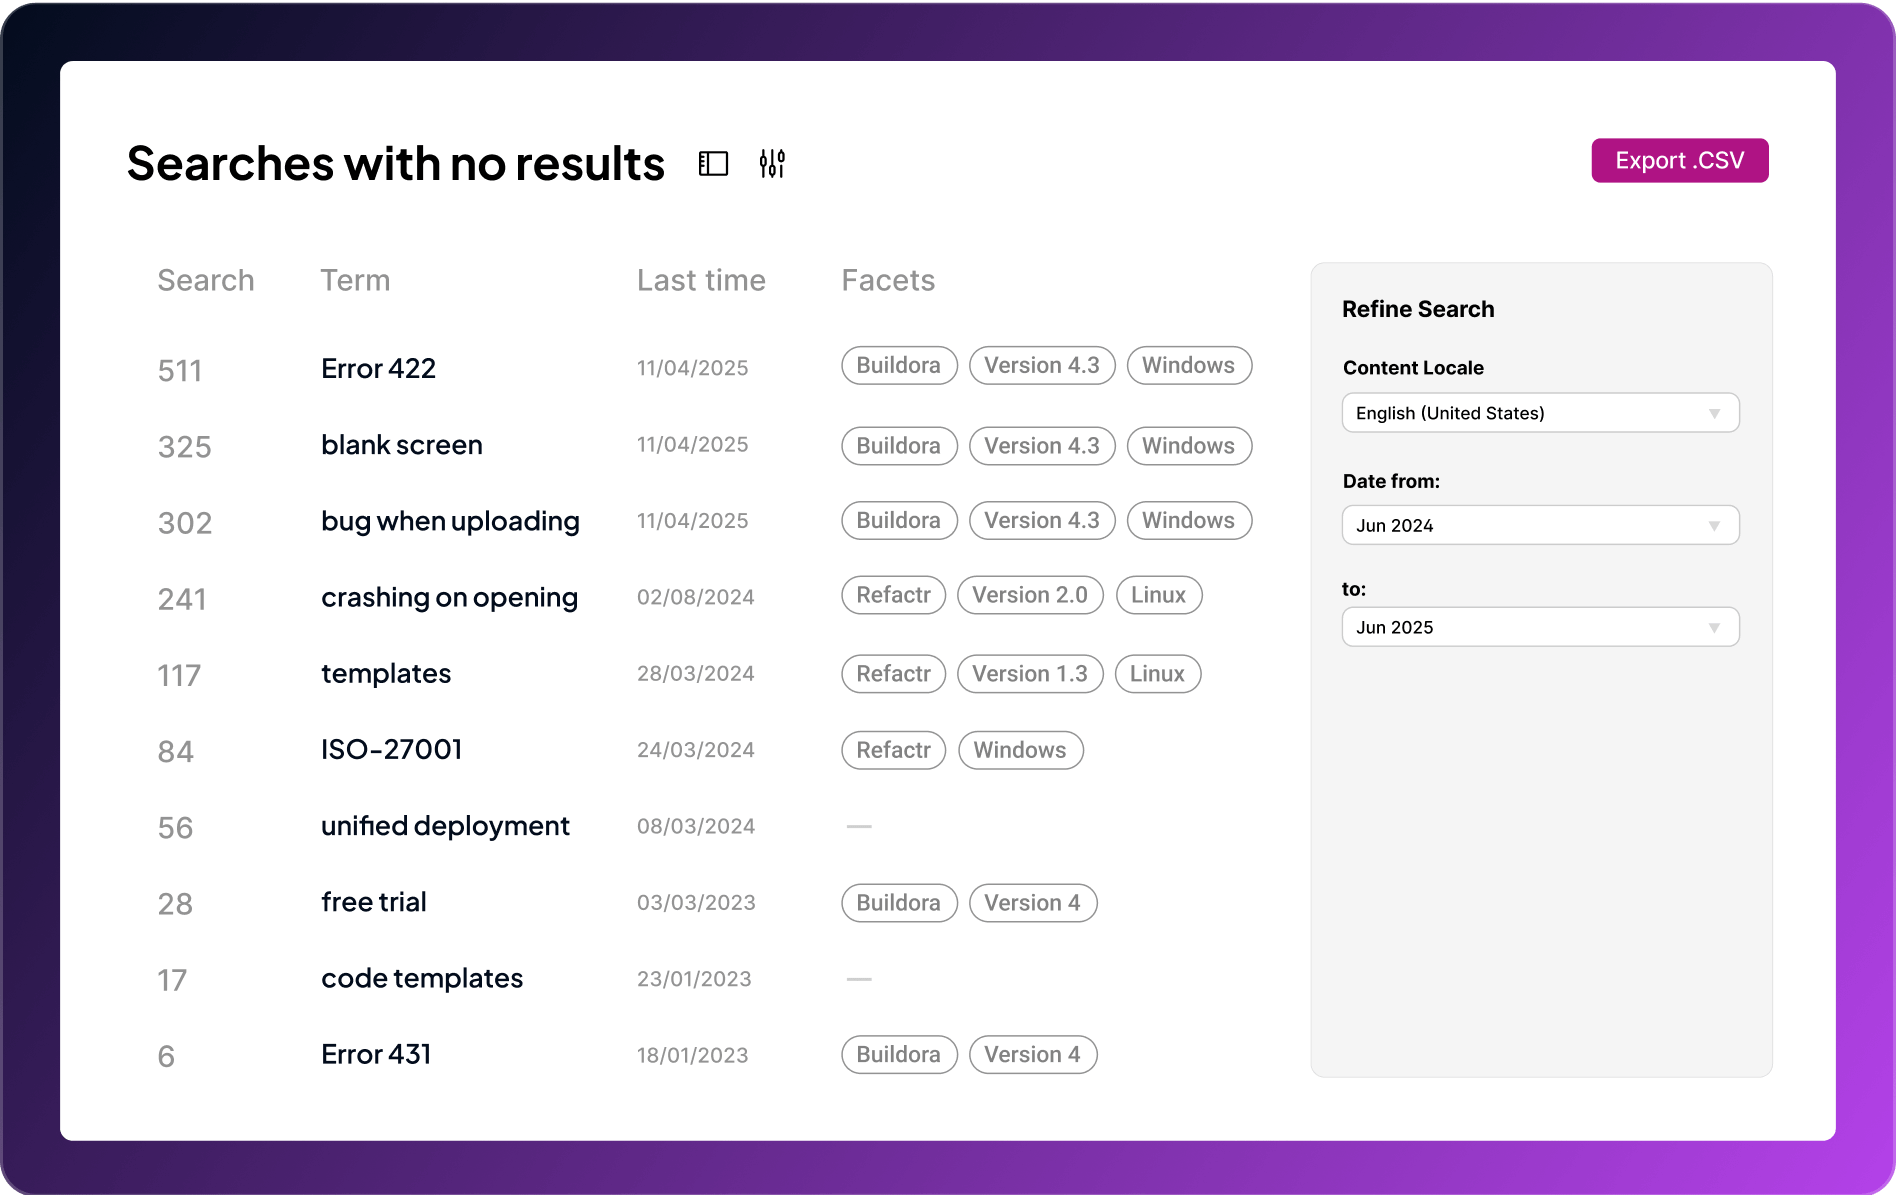1896x1195 pixels.
Task: Click the Facets column header
Action: pos(888,280)
